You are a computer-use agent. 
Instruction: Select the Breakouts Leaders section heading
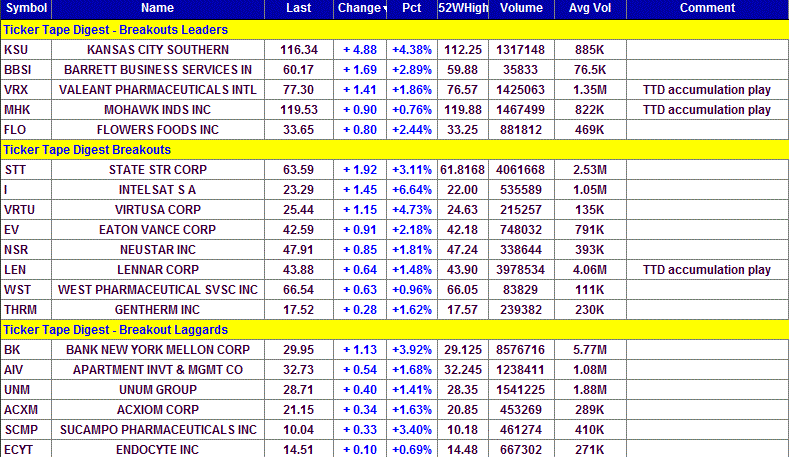394,30
